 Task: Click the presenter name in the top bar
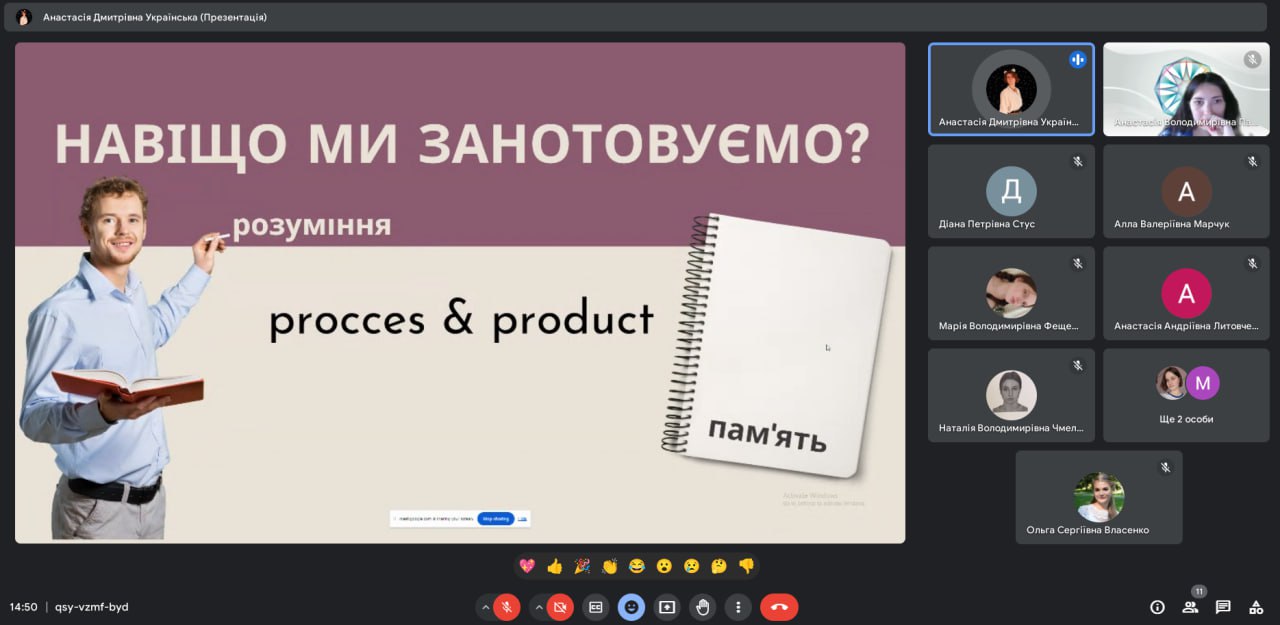(155, 17)
